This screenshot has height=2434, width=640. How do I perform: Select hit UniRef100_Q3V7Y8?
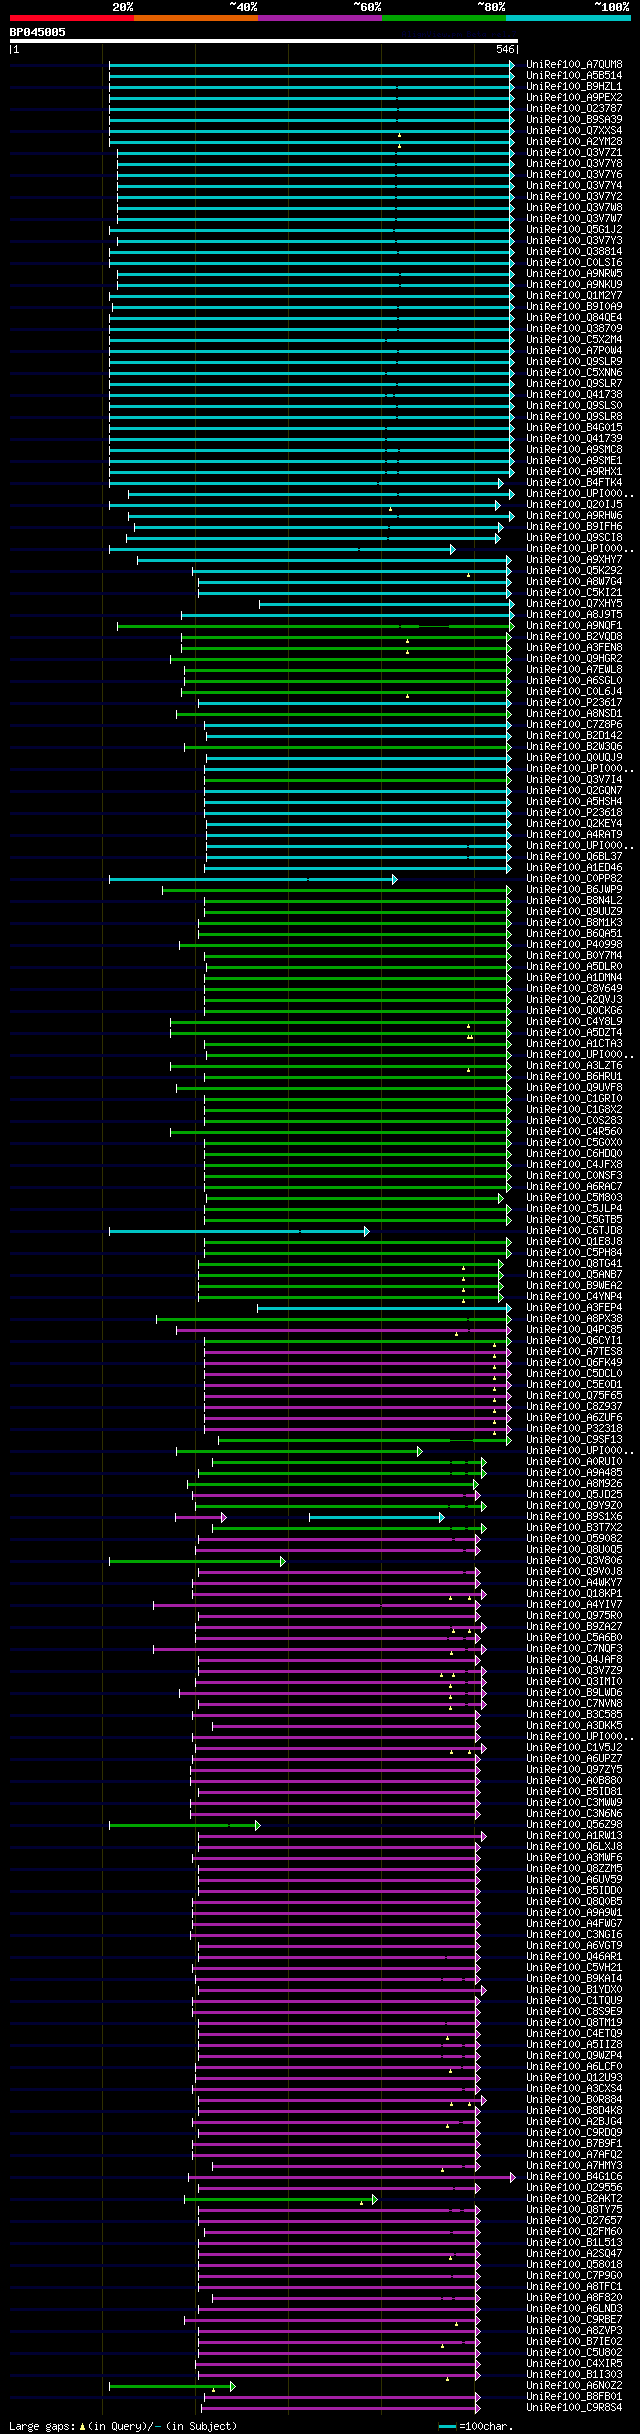pyautogui.click(x=574, y=164)
